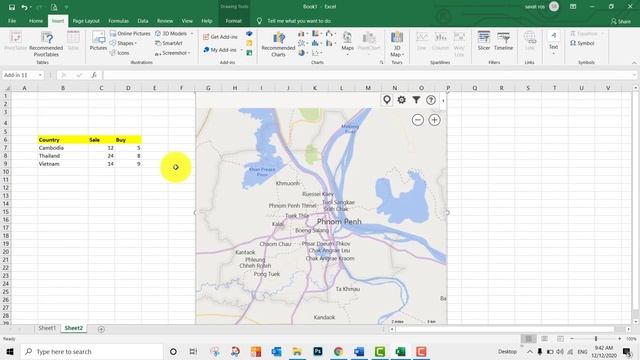
Task: Expand the 3D Models dropdown
Action: point(192,33)
